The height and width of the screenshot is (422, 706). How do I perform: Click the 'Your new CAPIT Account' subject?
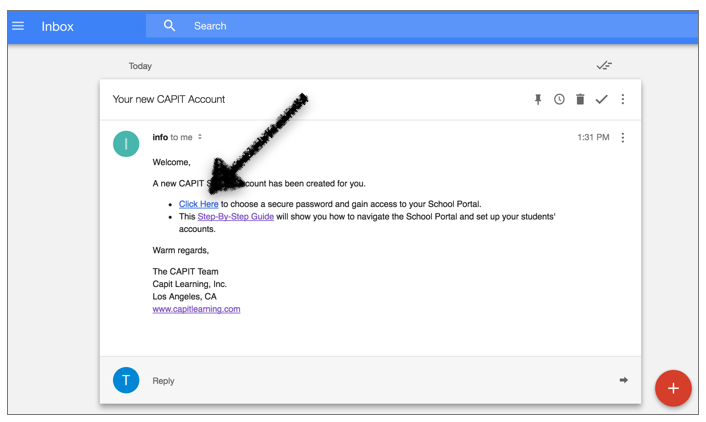169,99
